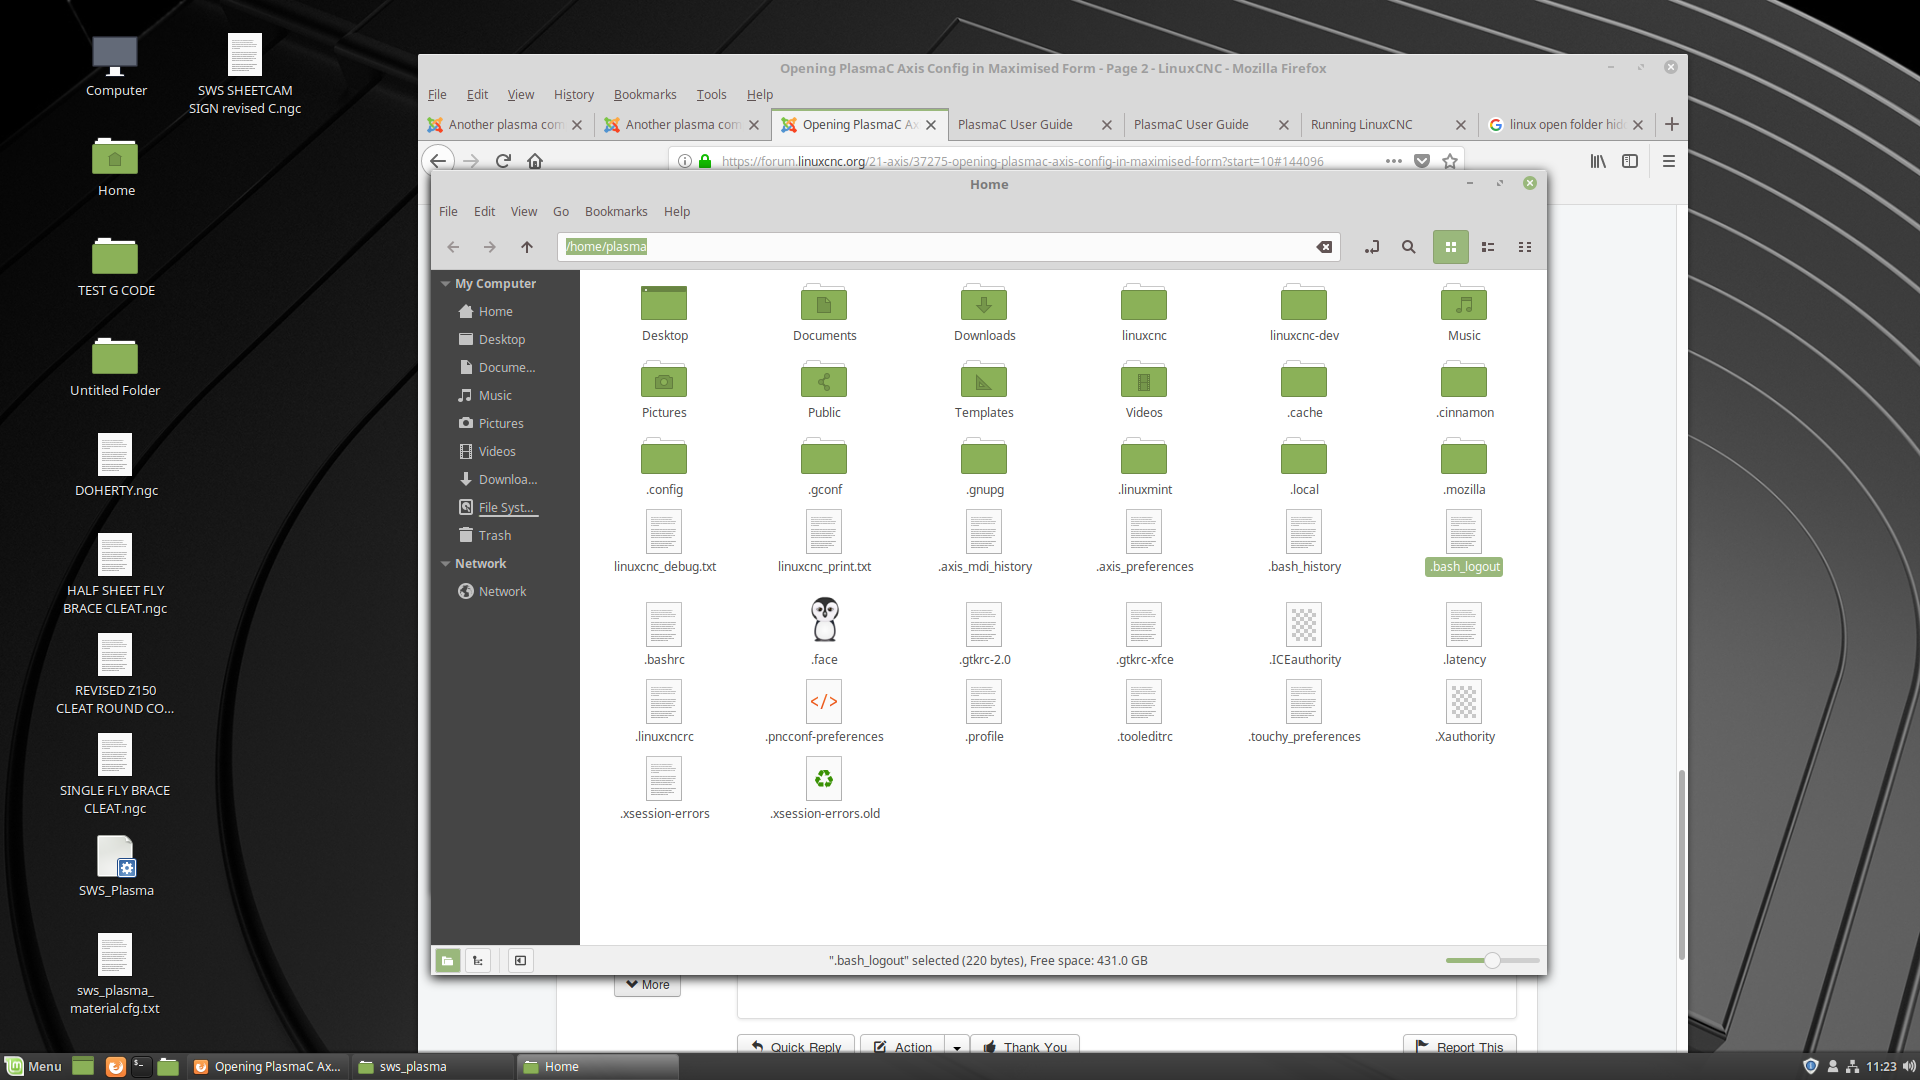1920x1080 pixels.
Task: Switch to compact view mode
Action: point(1525,247)
